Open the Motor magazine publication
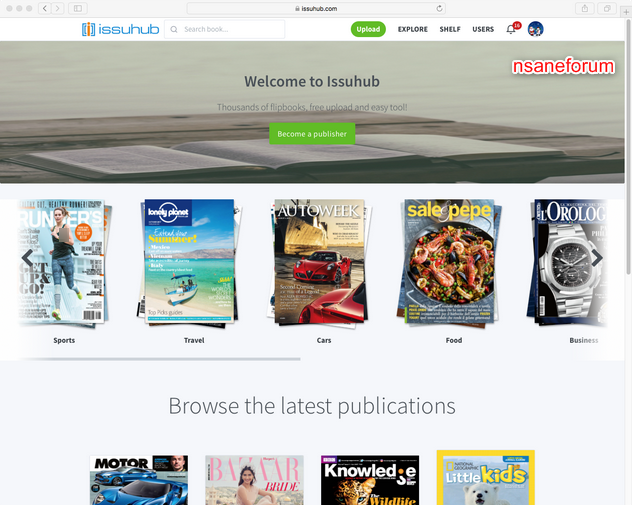The image size is (632, 505). click(139, 480)
